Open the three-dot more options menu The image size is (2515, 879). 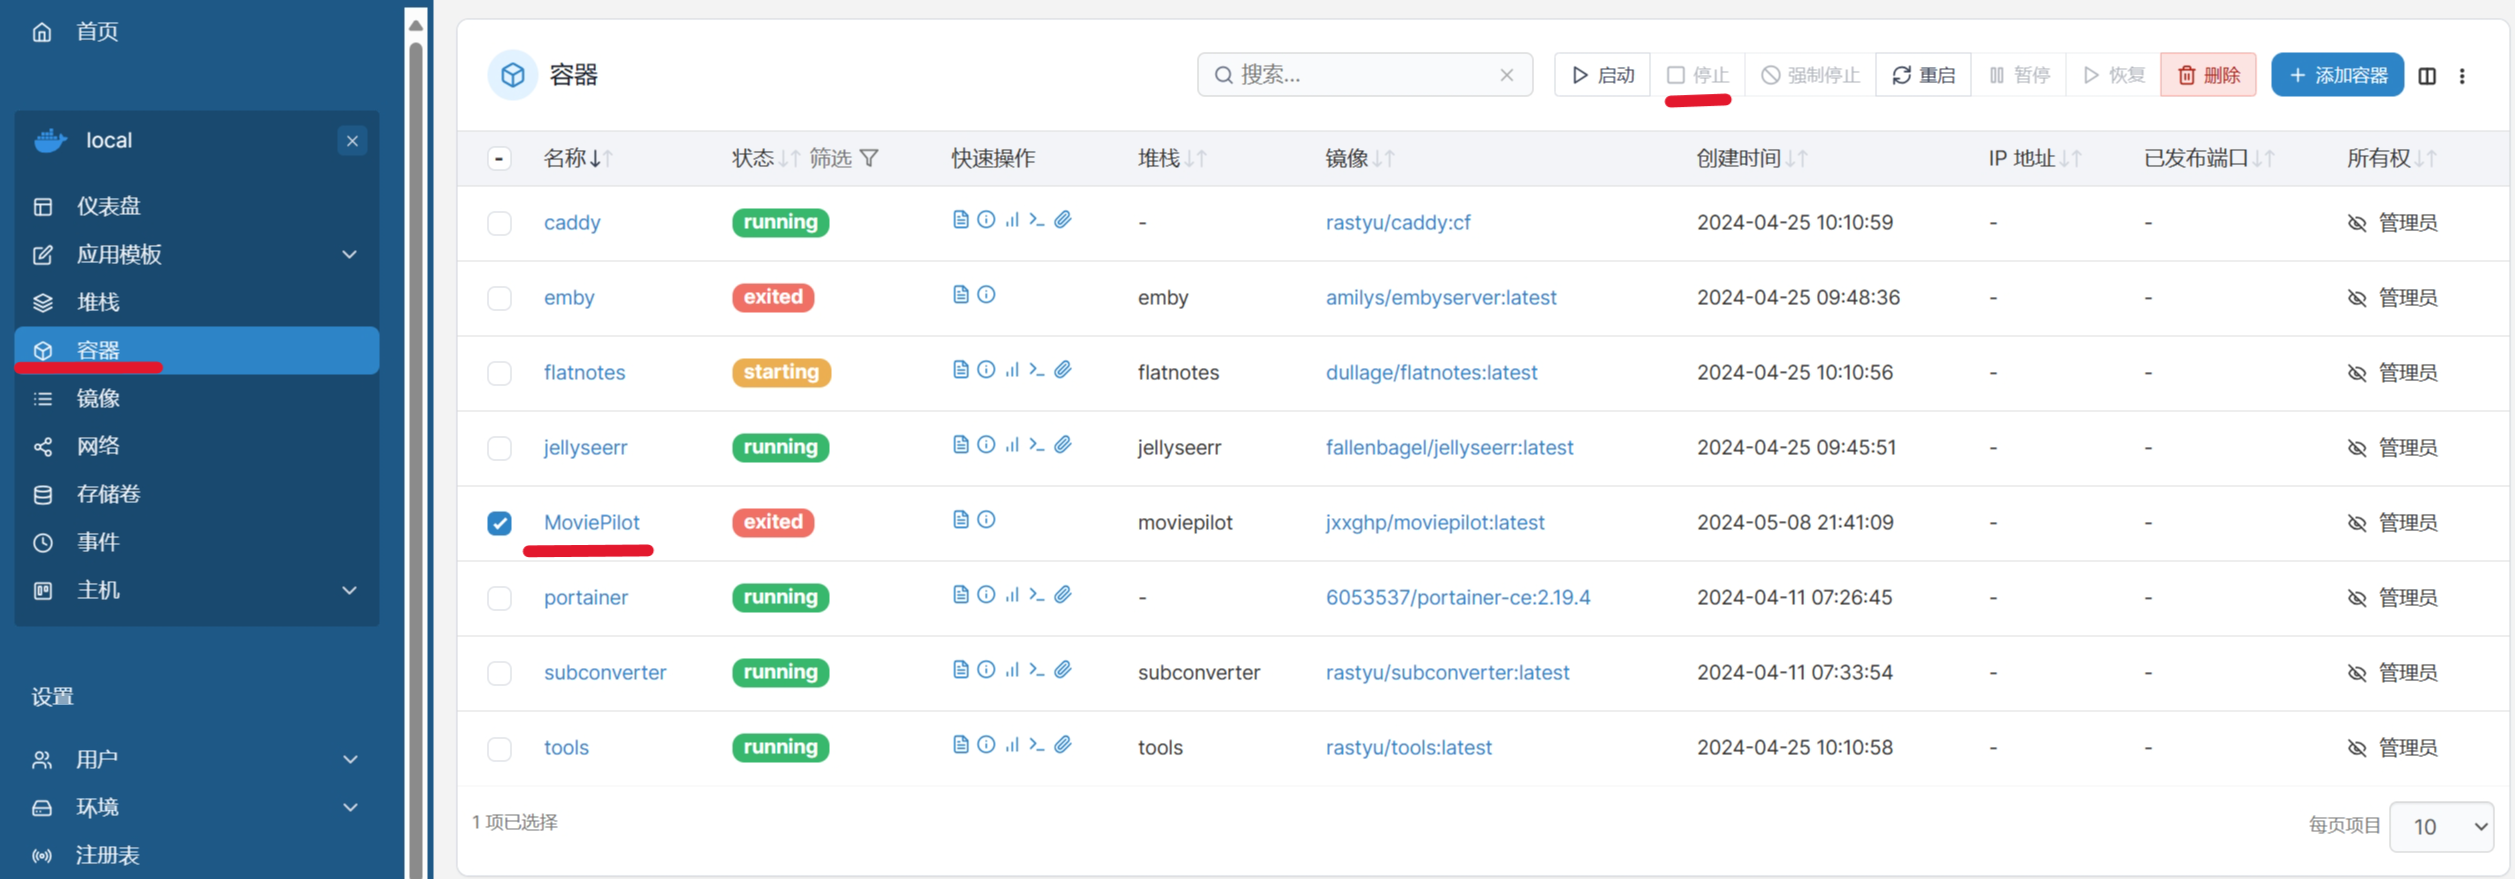2462,76
